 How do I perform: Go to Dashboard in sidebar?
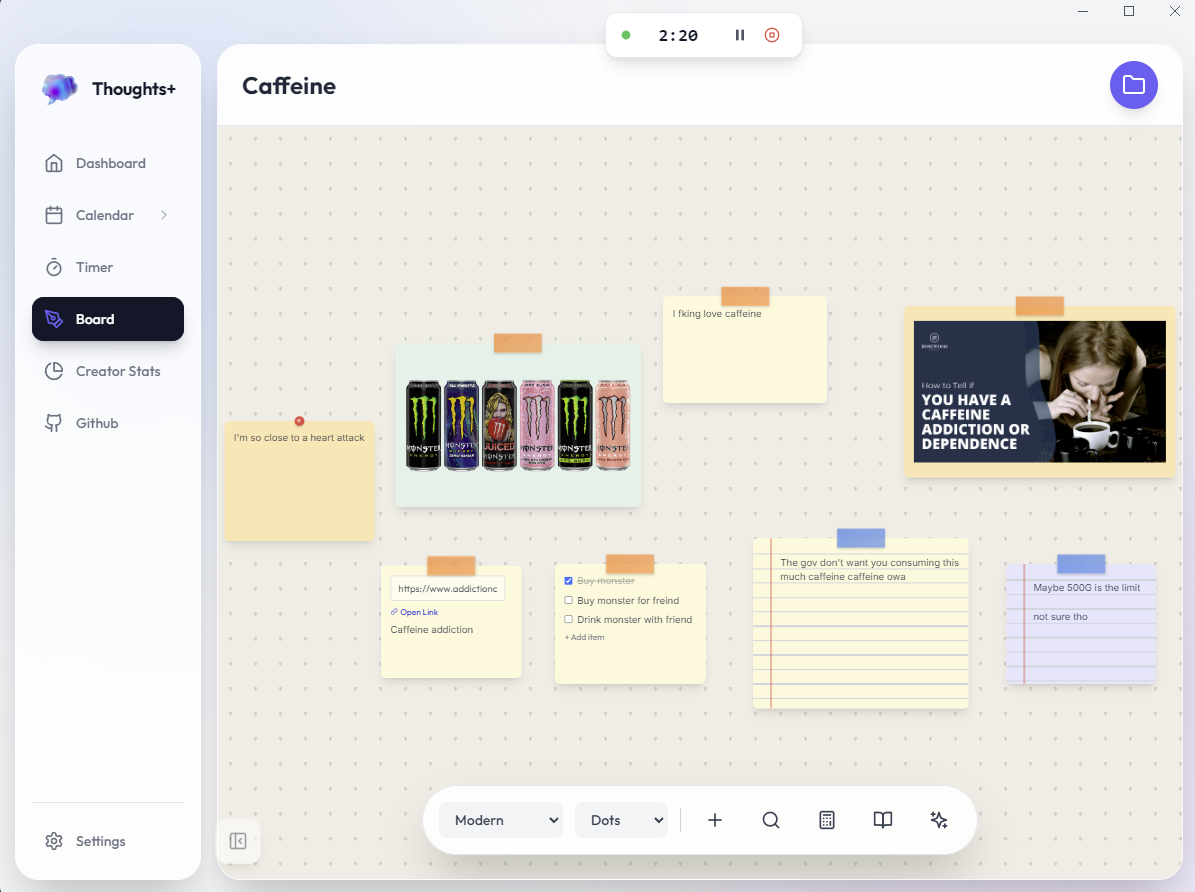pyautogui.click(x=108, y=163)
